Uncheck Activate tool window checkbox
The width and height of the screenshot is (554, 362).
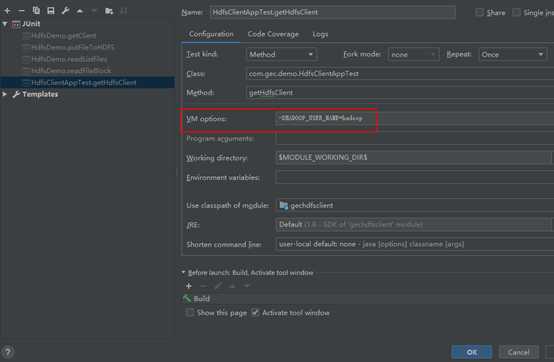(x=255, y=313)
